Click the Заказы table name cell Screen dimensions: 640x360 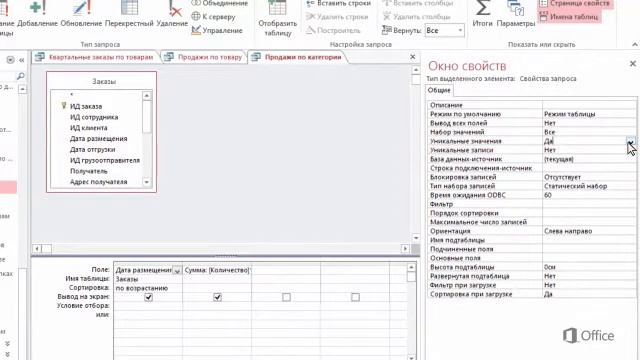[x=148, y=279]
